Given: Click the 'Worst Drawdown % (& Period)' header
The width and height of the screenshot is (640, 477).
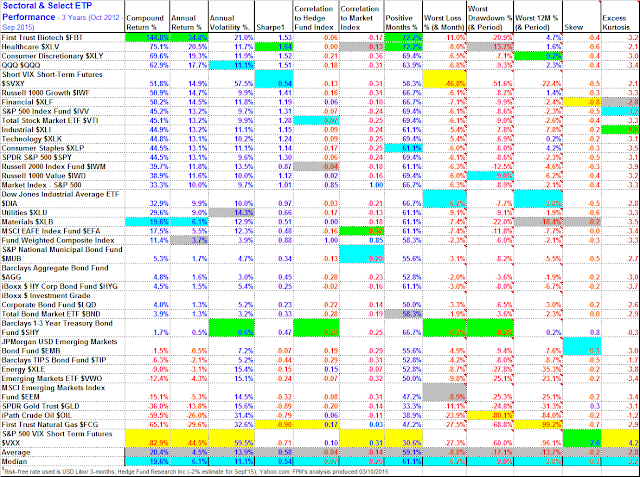Looking at the screenshot, I should 490,18.
